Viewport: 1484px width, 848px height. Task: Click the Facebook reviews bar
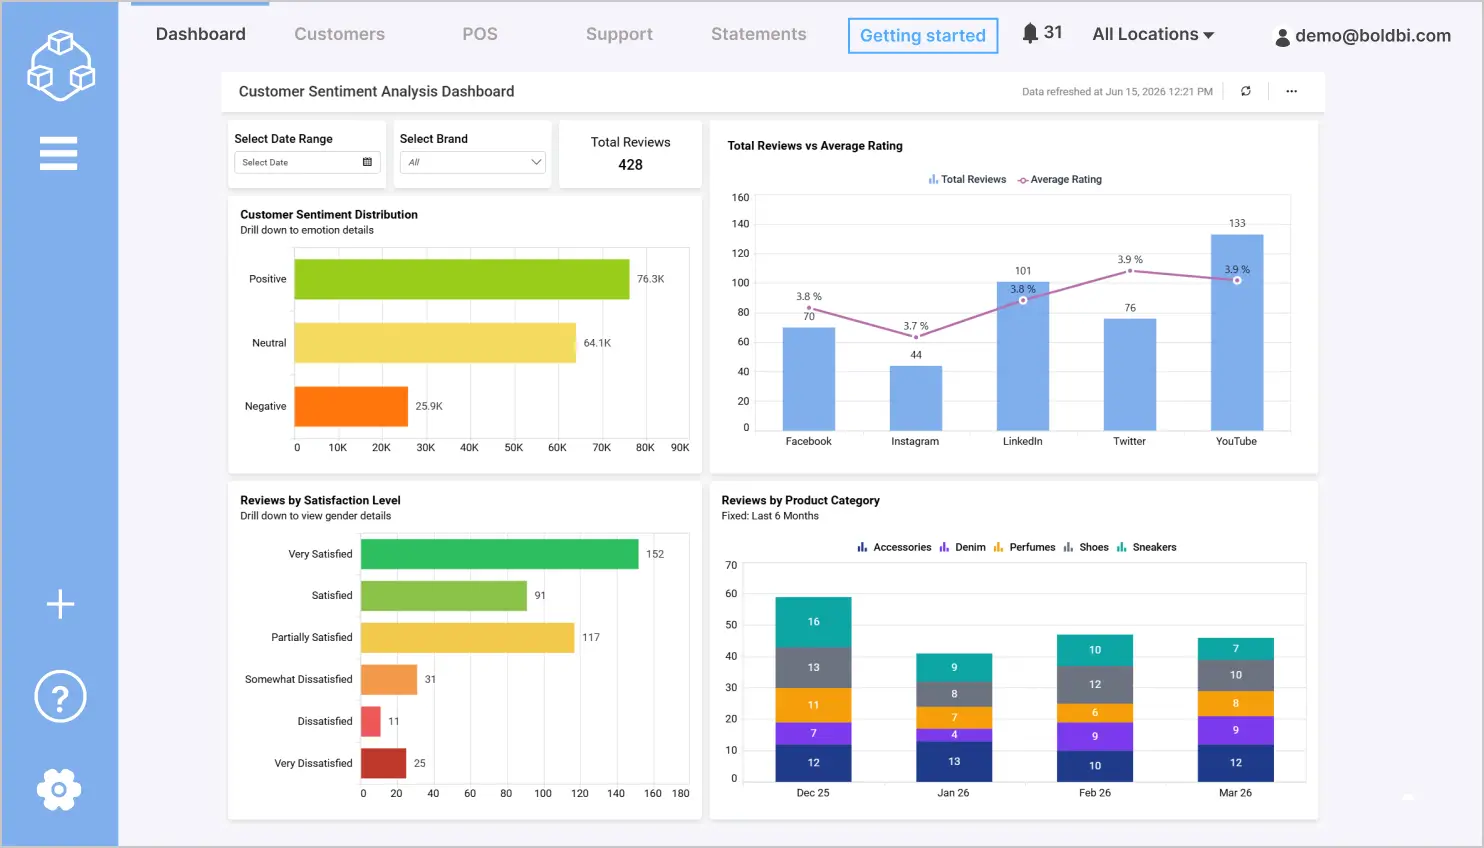(x=809, y=379)
